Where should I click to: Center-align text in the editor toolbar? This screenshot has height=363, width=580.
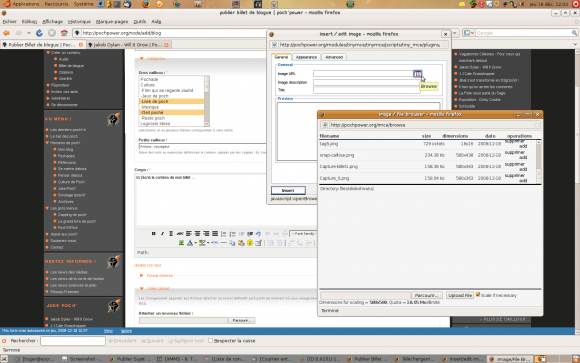click(198, 233)
